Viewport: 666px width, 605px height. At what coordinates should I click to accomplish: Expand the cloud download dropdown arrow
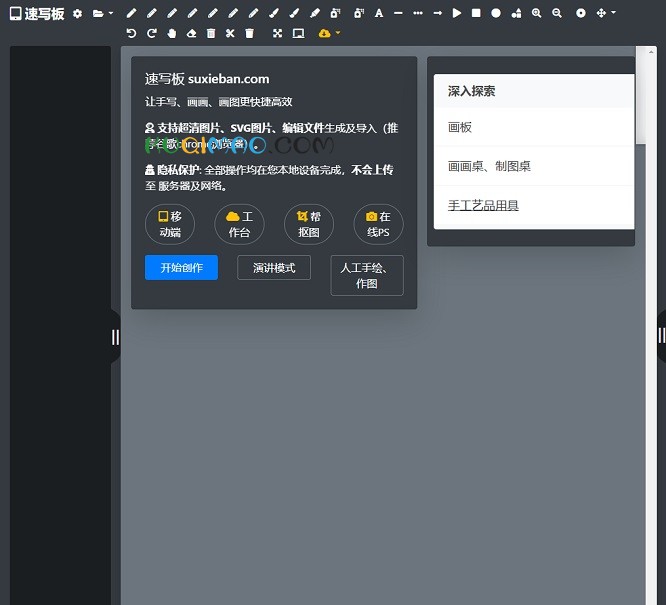pos(338,32)
